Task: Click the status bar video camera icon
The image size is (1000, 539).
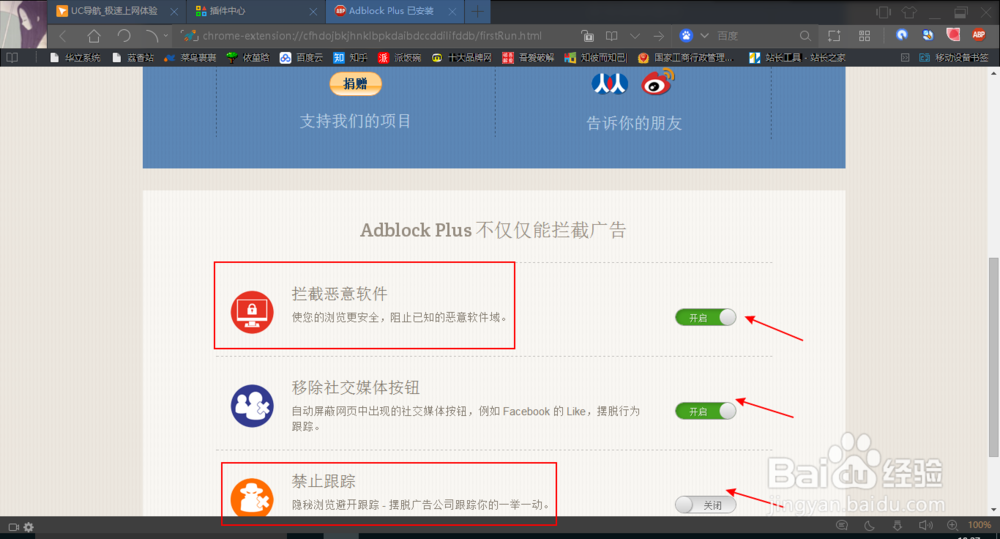Action: pos(13,527)
